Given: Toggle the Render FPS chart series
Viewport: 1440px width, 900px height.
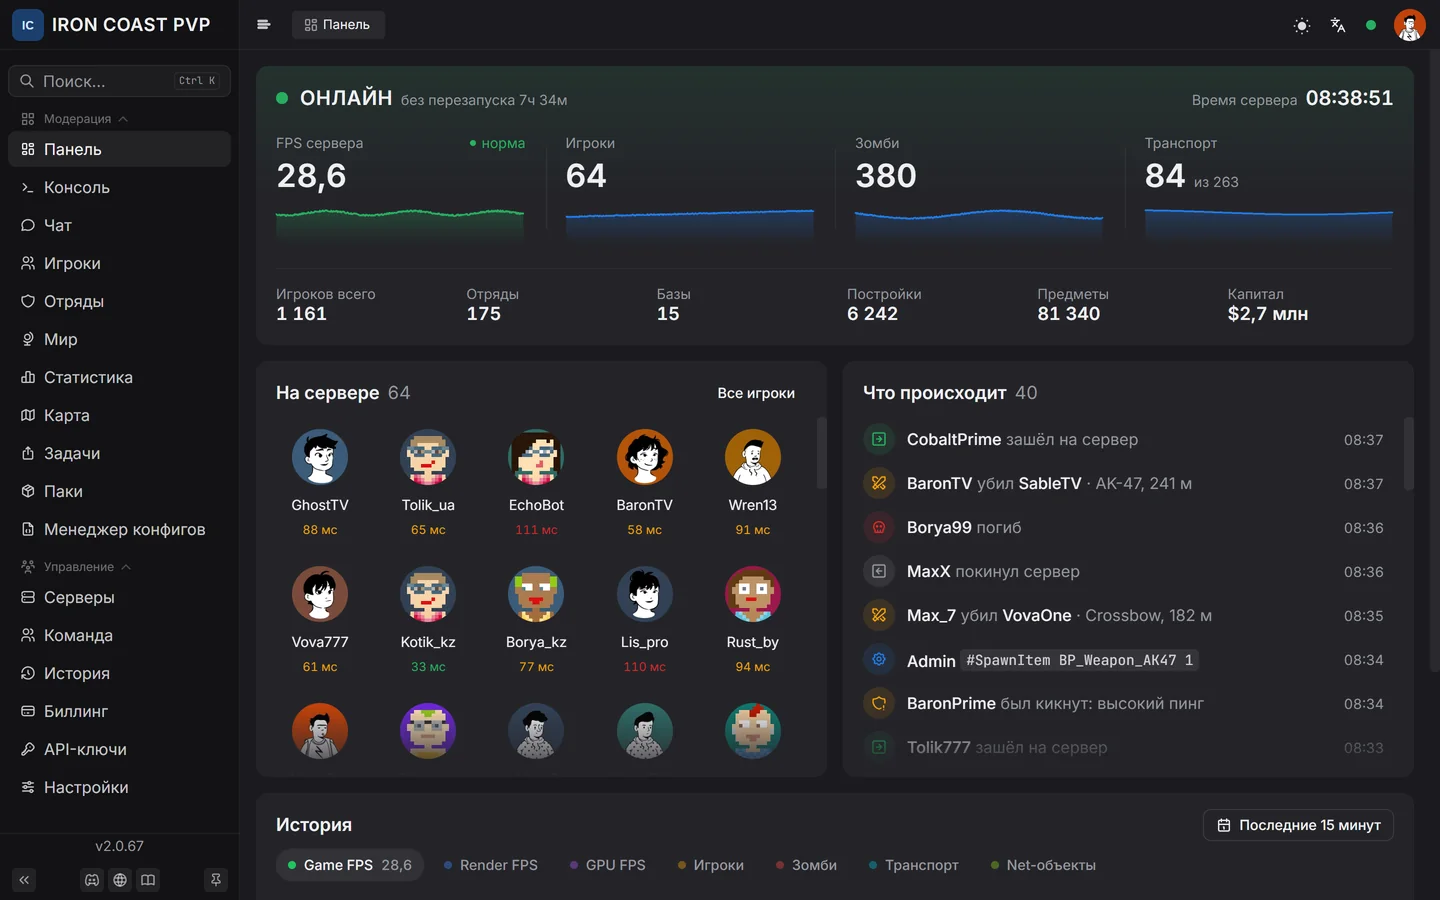Looking at the screenshot, I should point(490,865).
